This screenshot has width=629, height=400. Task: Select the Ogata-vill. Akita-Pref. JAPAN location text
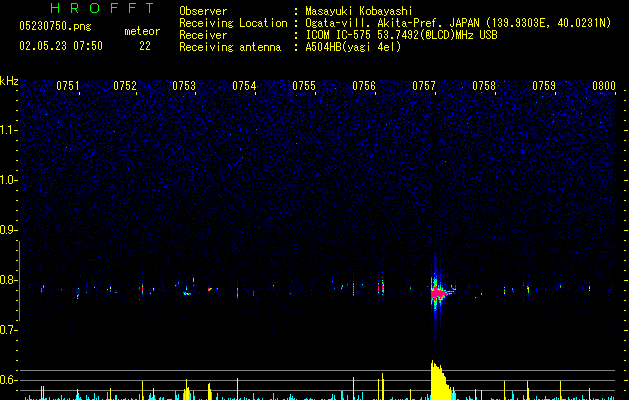(x=458, y=23)
